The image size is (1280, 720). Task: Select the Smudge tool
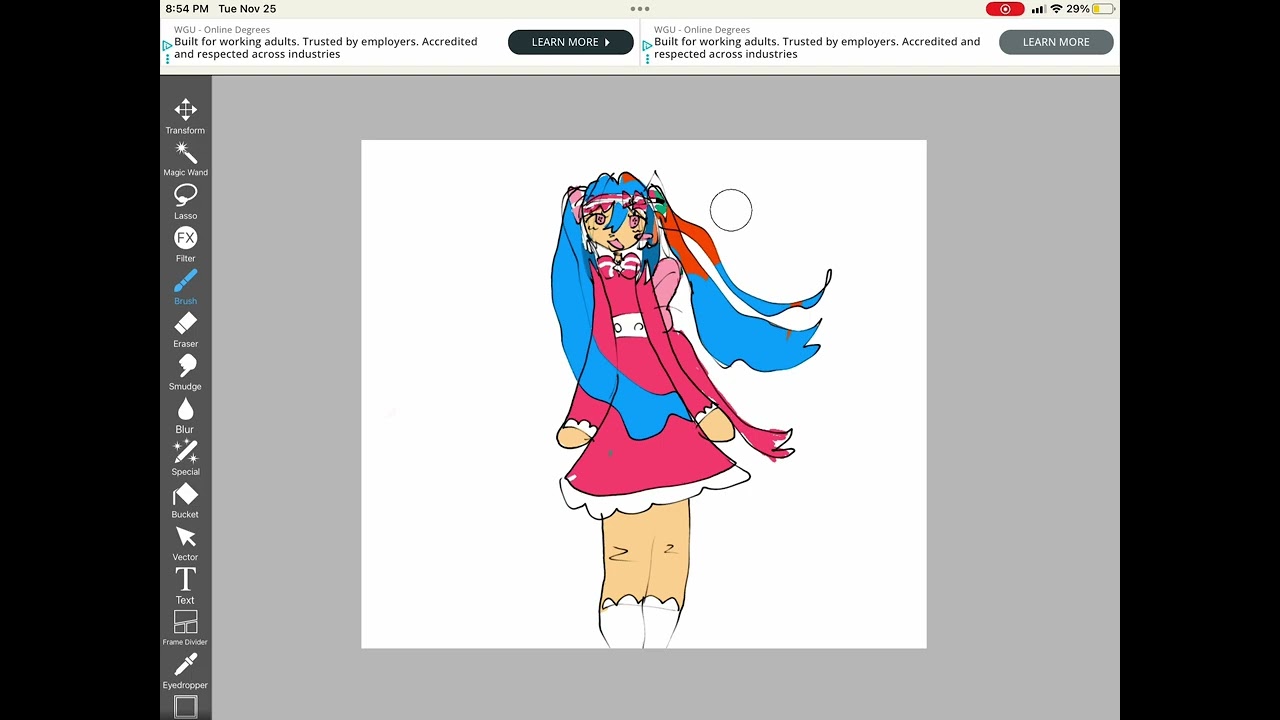pos(185,373)
